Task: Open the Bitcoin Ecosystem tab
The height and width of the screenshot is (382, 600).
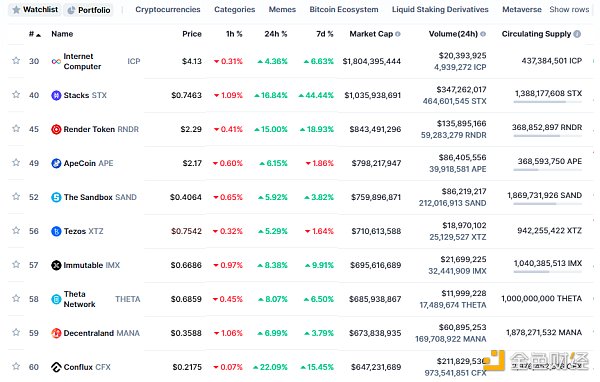Action: (344, 10)
